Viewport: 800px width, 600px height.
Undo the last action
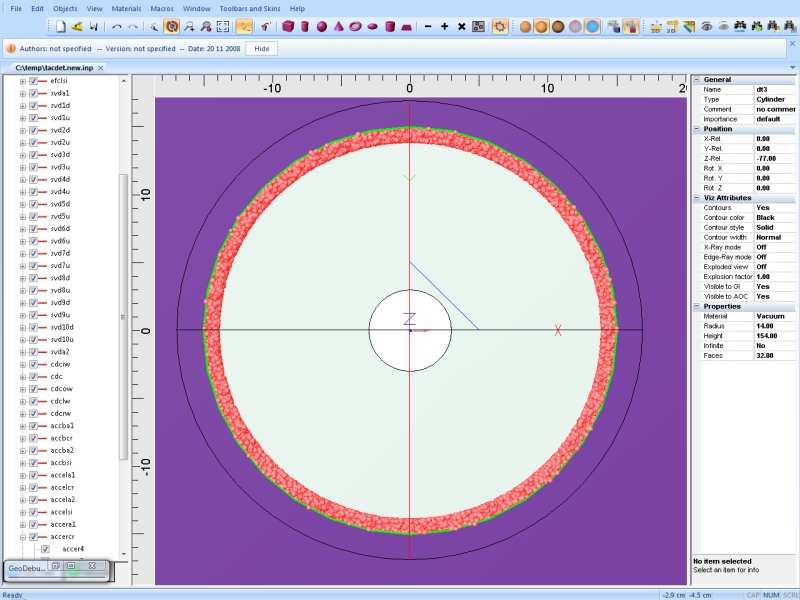(117, 27)
